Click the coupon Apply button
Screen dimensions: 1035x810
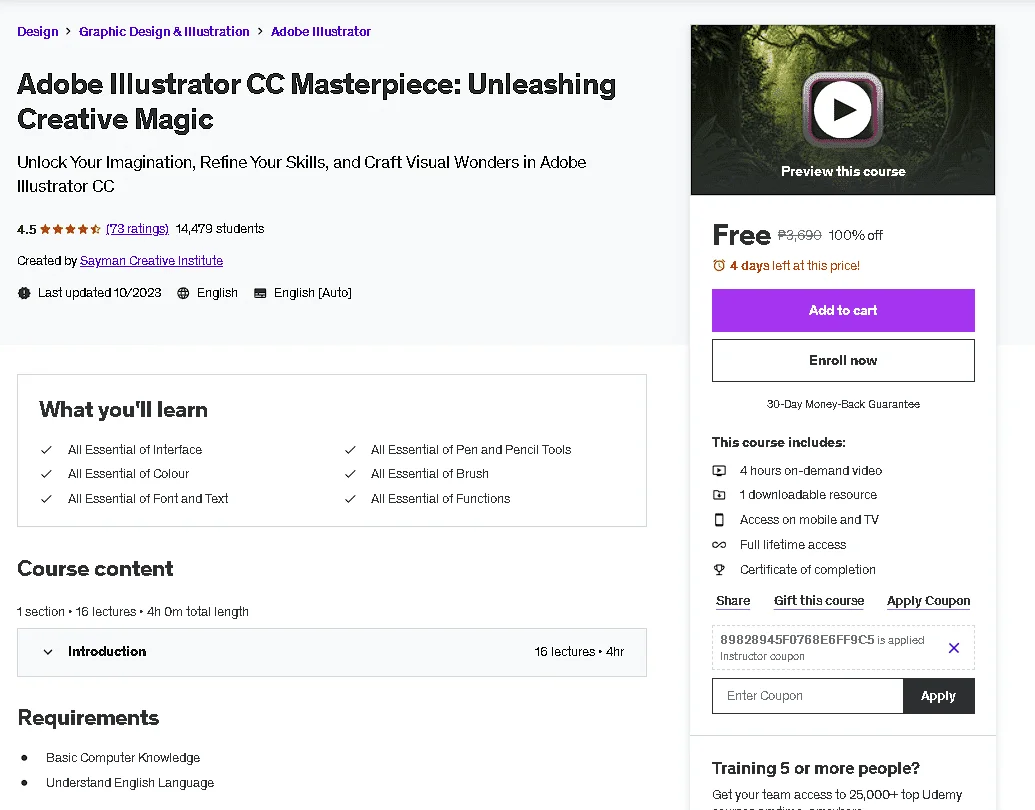pos(938,696)
